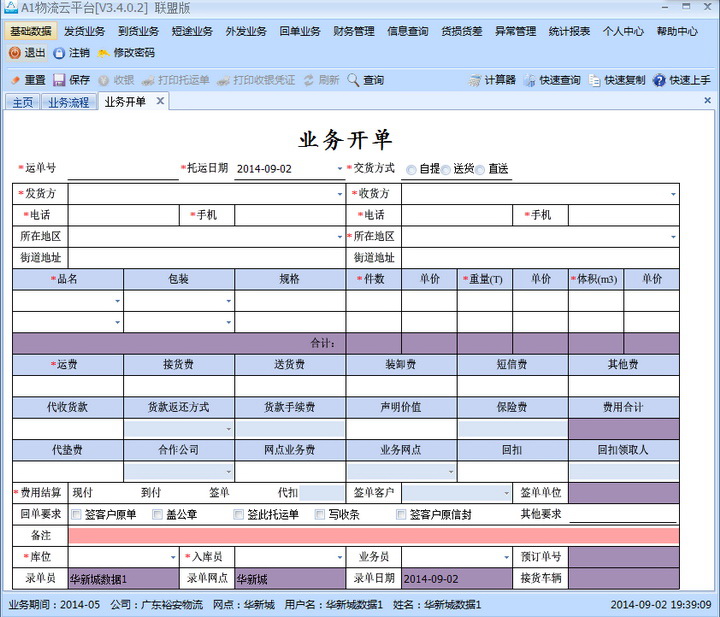Click the 快速查询 quick search icon
The height and width of the screenshot is (617, 720).
click(530, 80)
